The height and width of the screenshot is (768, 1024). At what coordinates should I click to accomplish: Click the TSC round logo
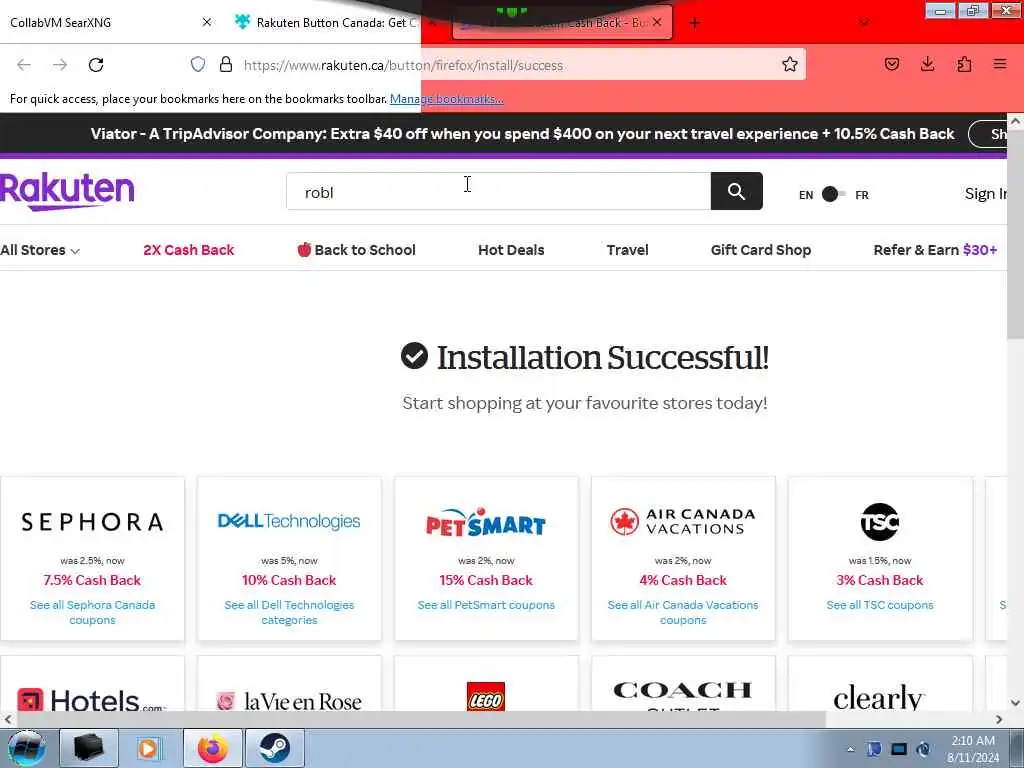pos(880,522)
